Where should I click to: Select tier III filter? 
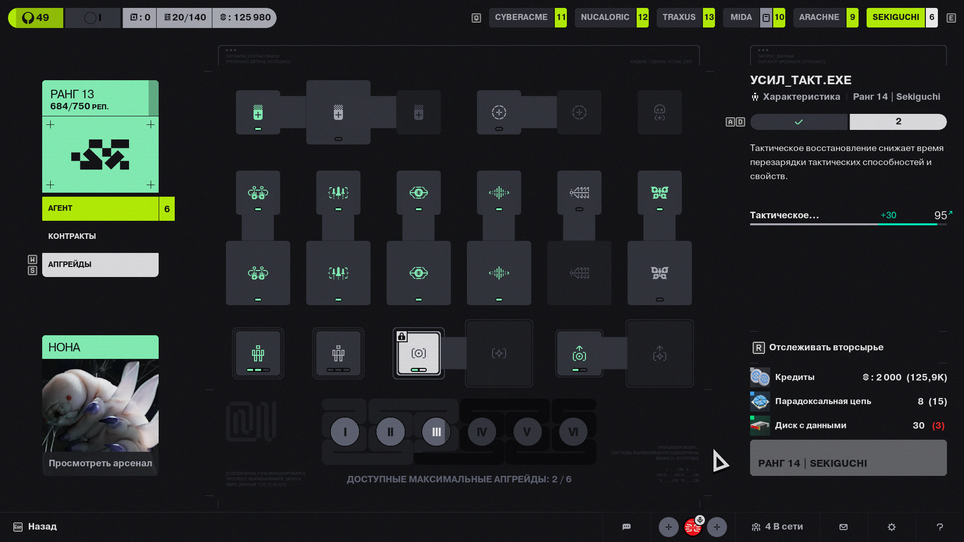[436, 431]
